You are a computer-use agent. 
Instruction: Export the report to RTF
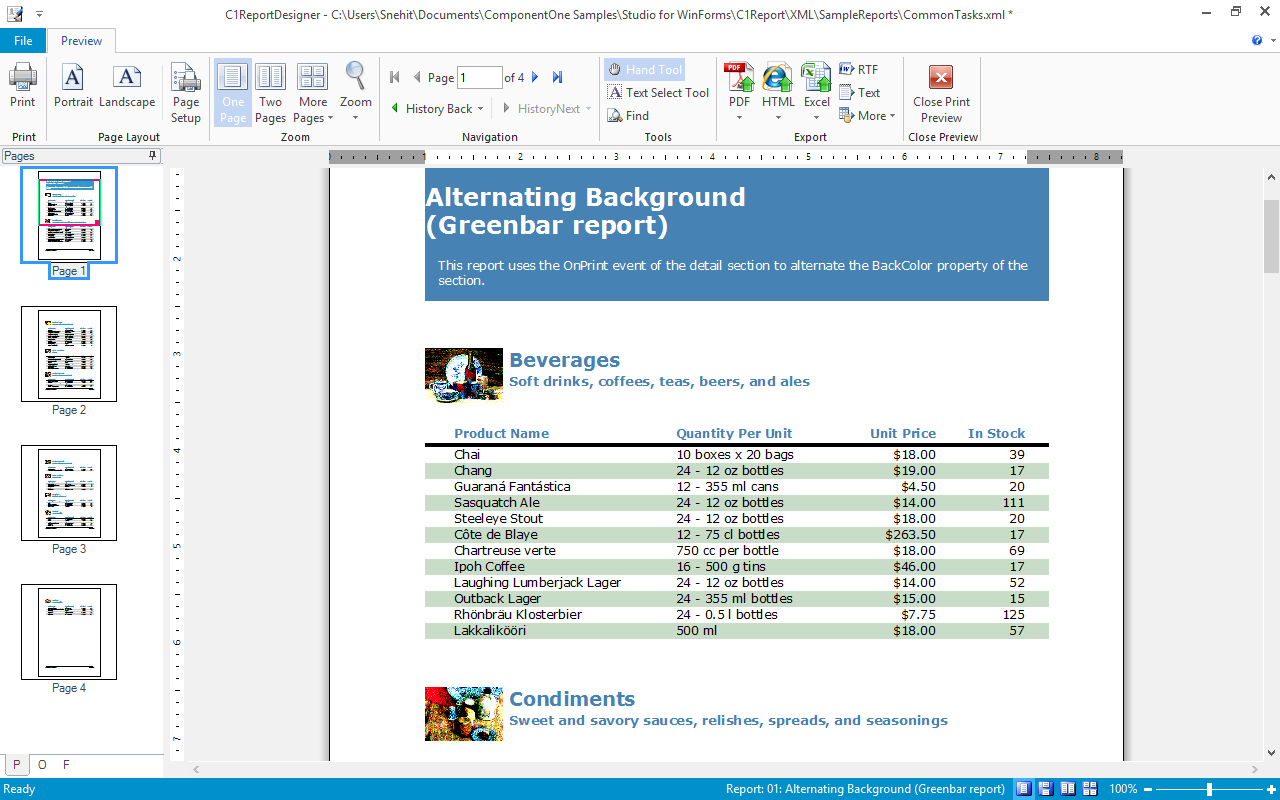coord(859,70)
